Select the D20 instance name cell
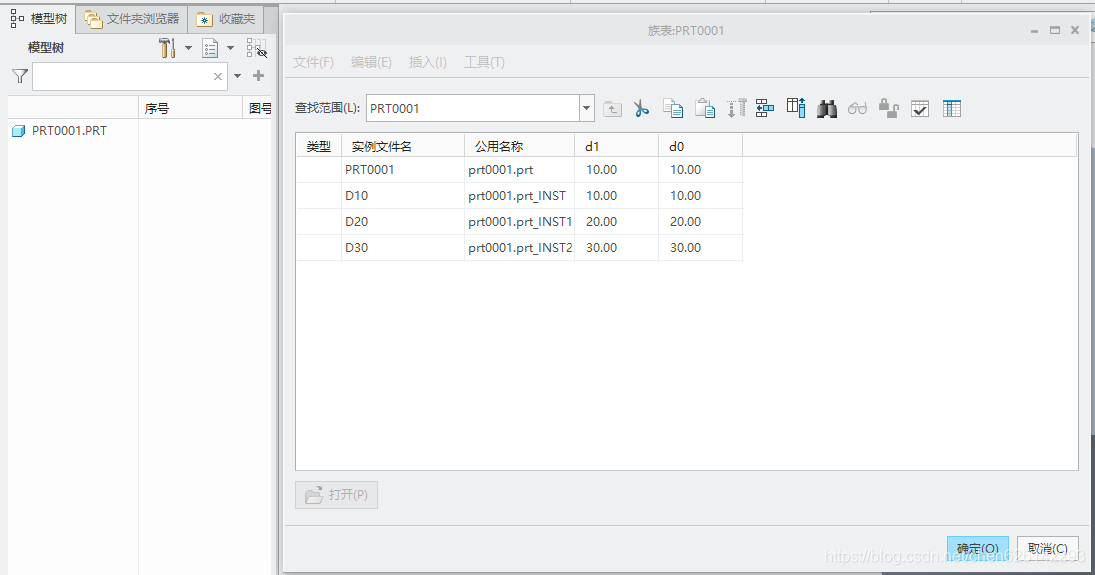Viewport: 1095px width, 575px height. [x=402, y=221]
